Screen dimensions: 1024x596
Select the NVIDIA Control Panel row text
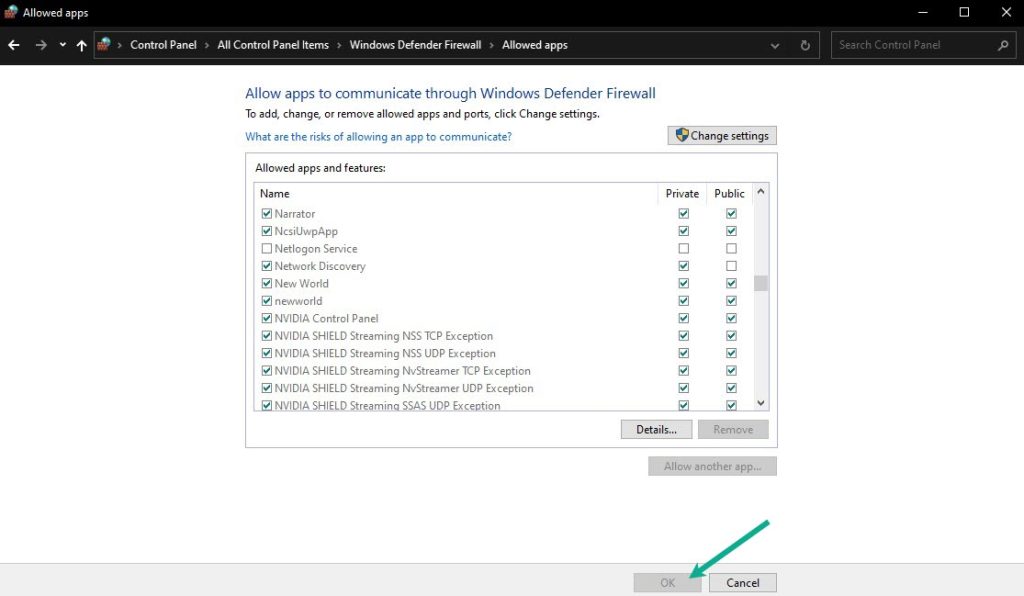click(327, 319)
